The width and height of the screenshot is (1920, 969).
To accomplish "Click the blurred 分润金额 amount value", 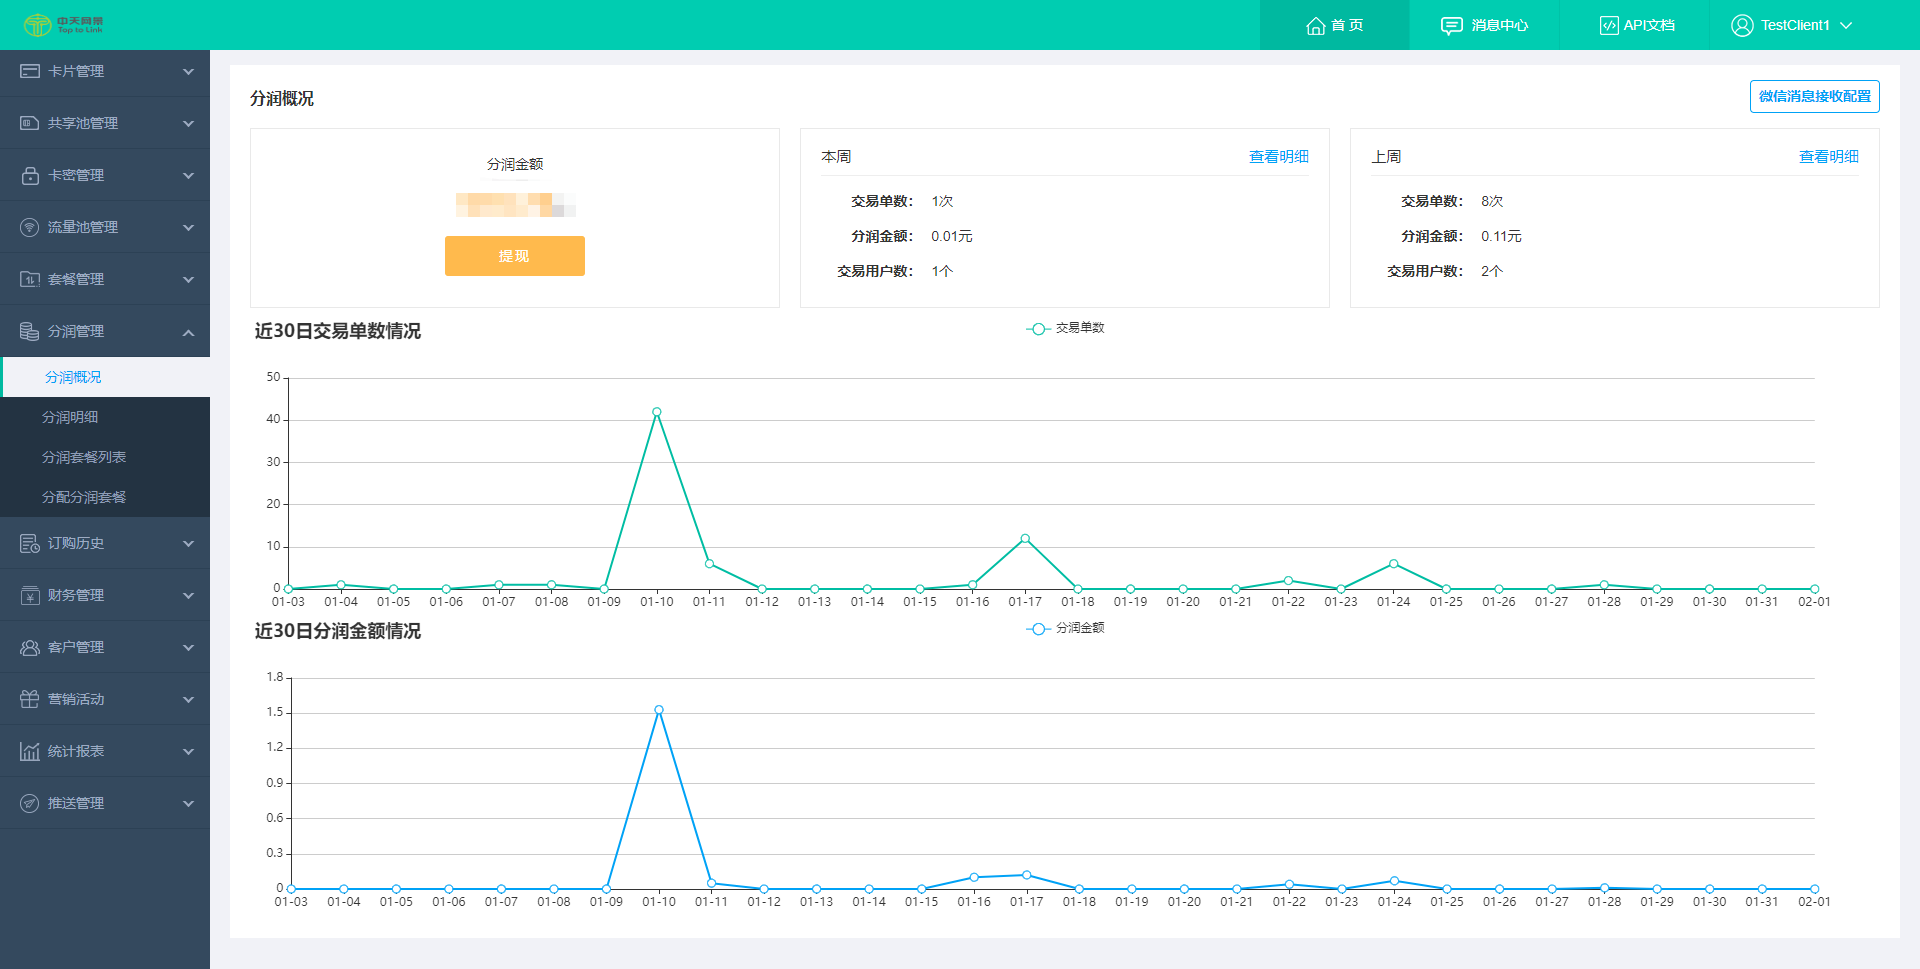I will 515,205.
